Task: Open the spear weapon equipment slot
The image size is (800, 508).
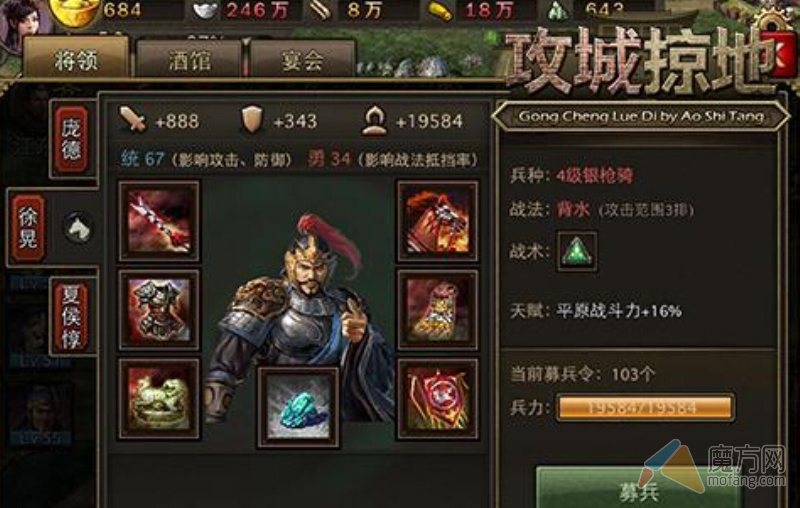Action: [x=159, y=221]
